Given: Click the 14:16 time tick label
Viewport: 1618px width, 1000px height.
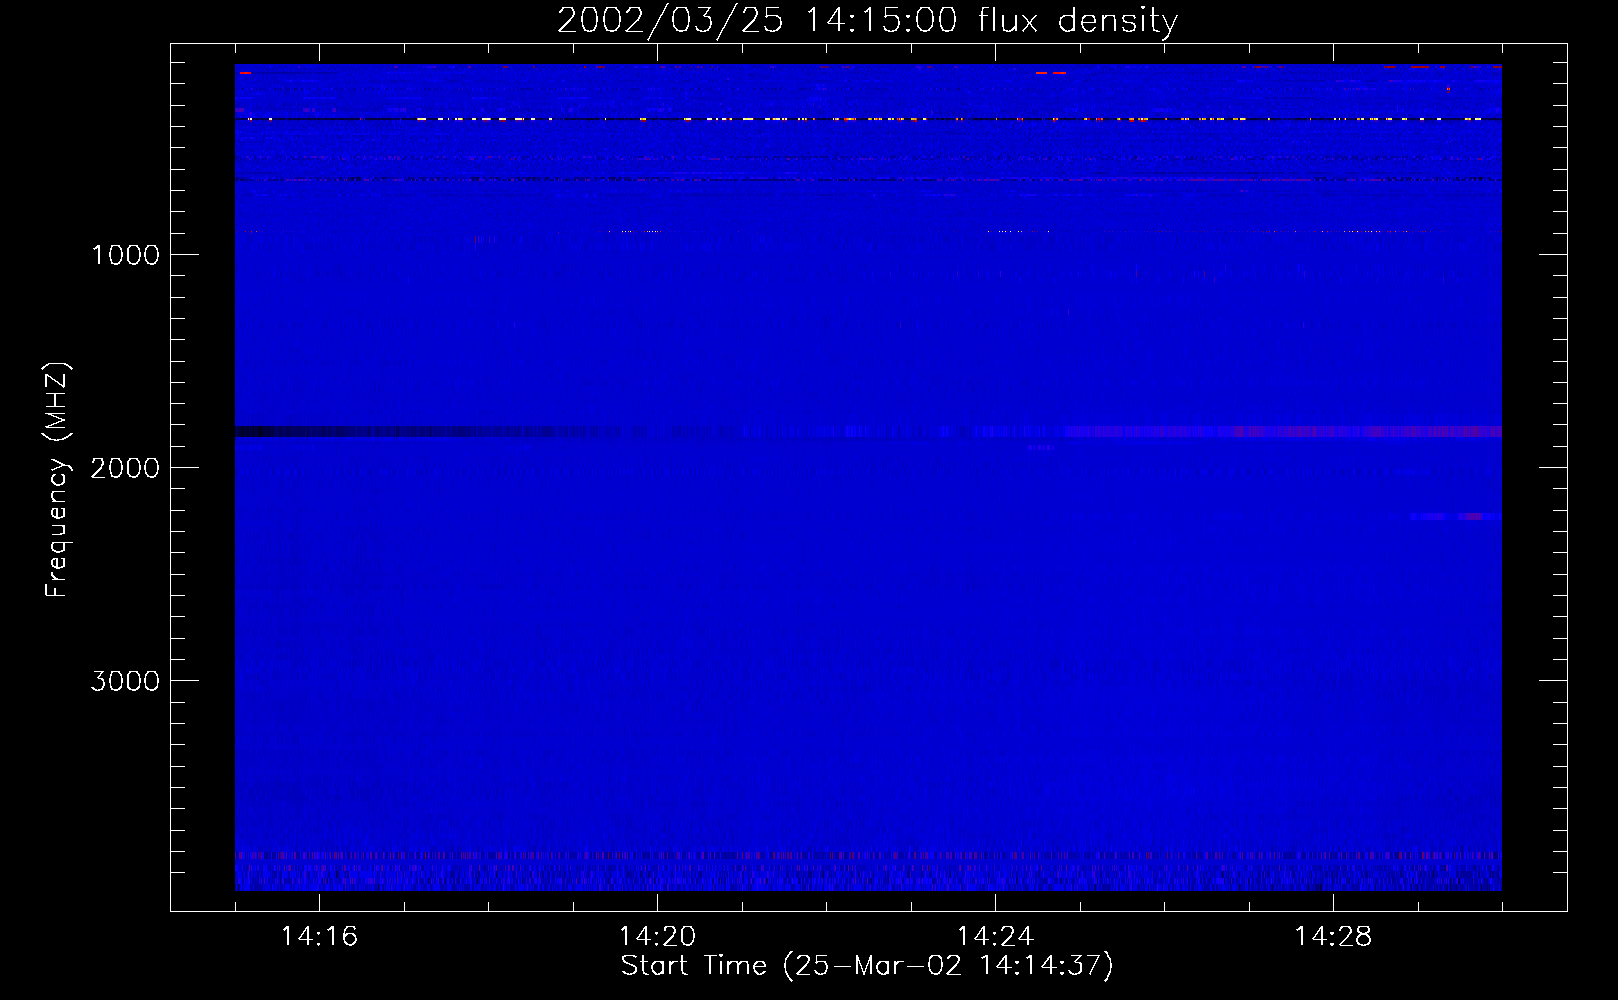Looking at the screenshot, I should click(319, 937).
